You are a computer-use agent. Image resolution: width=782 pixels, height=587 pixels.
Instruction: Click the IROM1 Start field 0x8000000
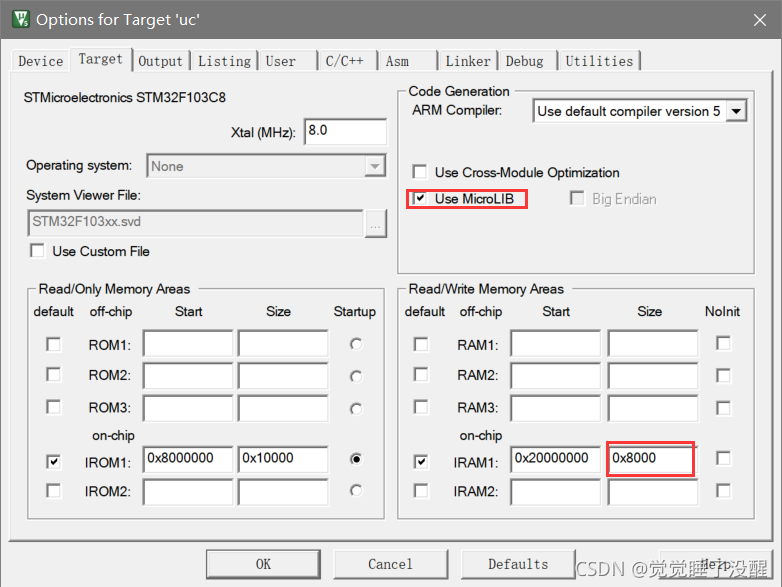(188, 459)
